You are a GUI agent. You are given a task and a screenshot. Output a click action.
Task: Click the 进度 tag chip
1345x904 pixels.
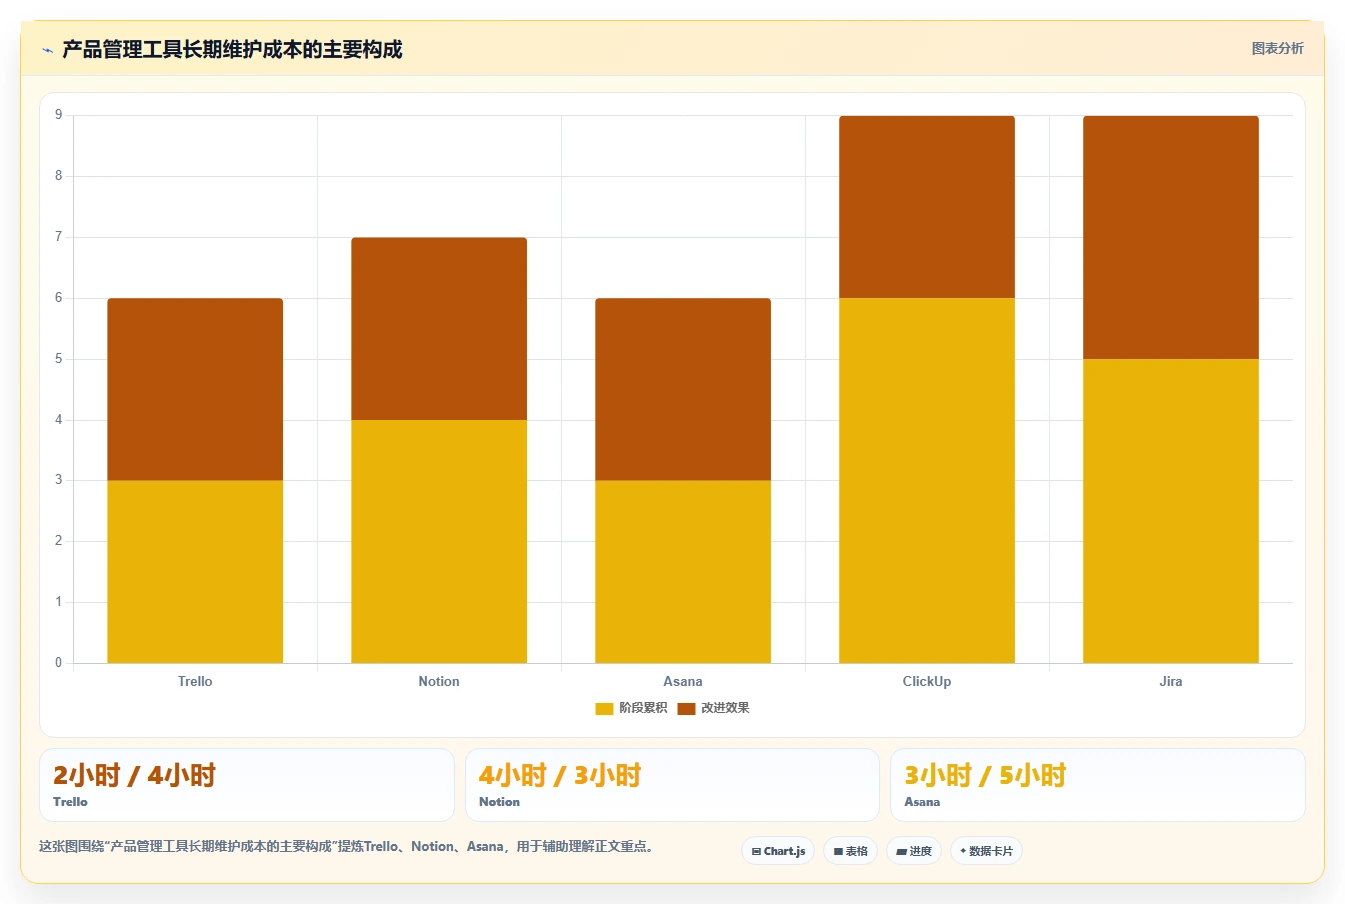[914, 851]
